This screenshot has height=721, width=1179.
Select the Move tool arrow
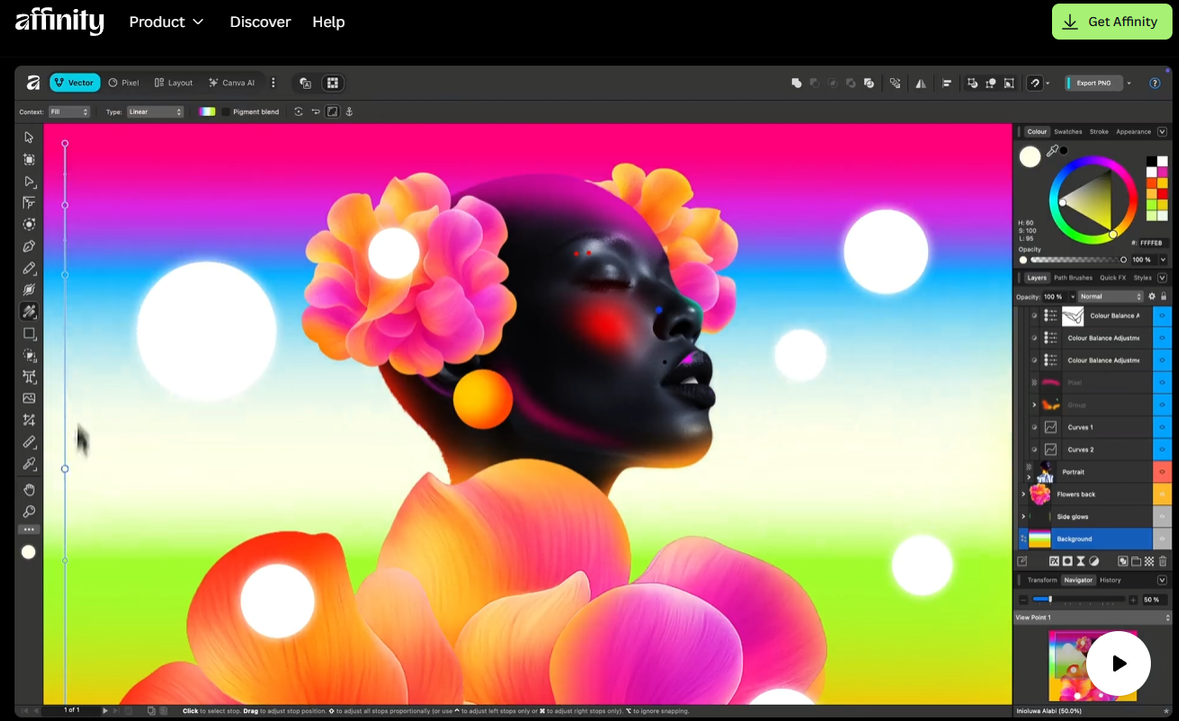click(29, 137)
